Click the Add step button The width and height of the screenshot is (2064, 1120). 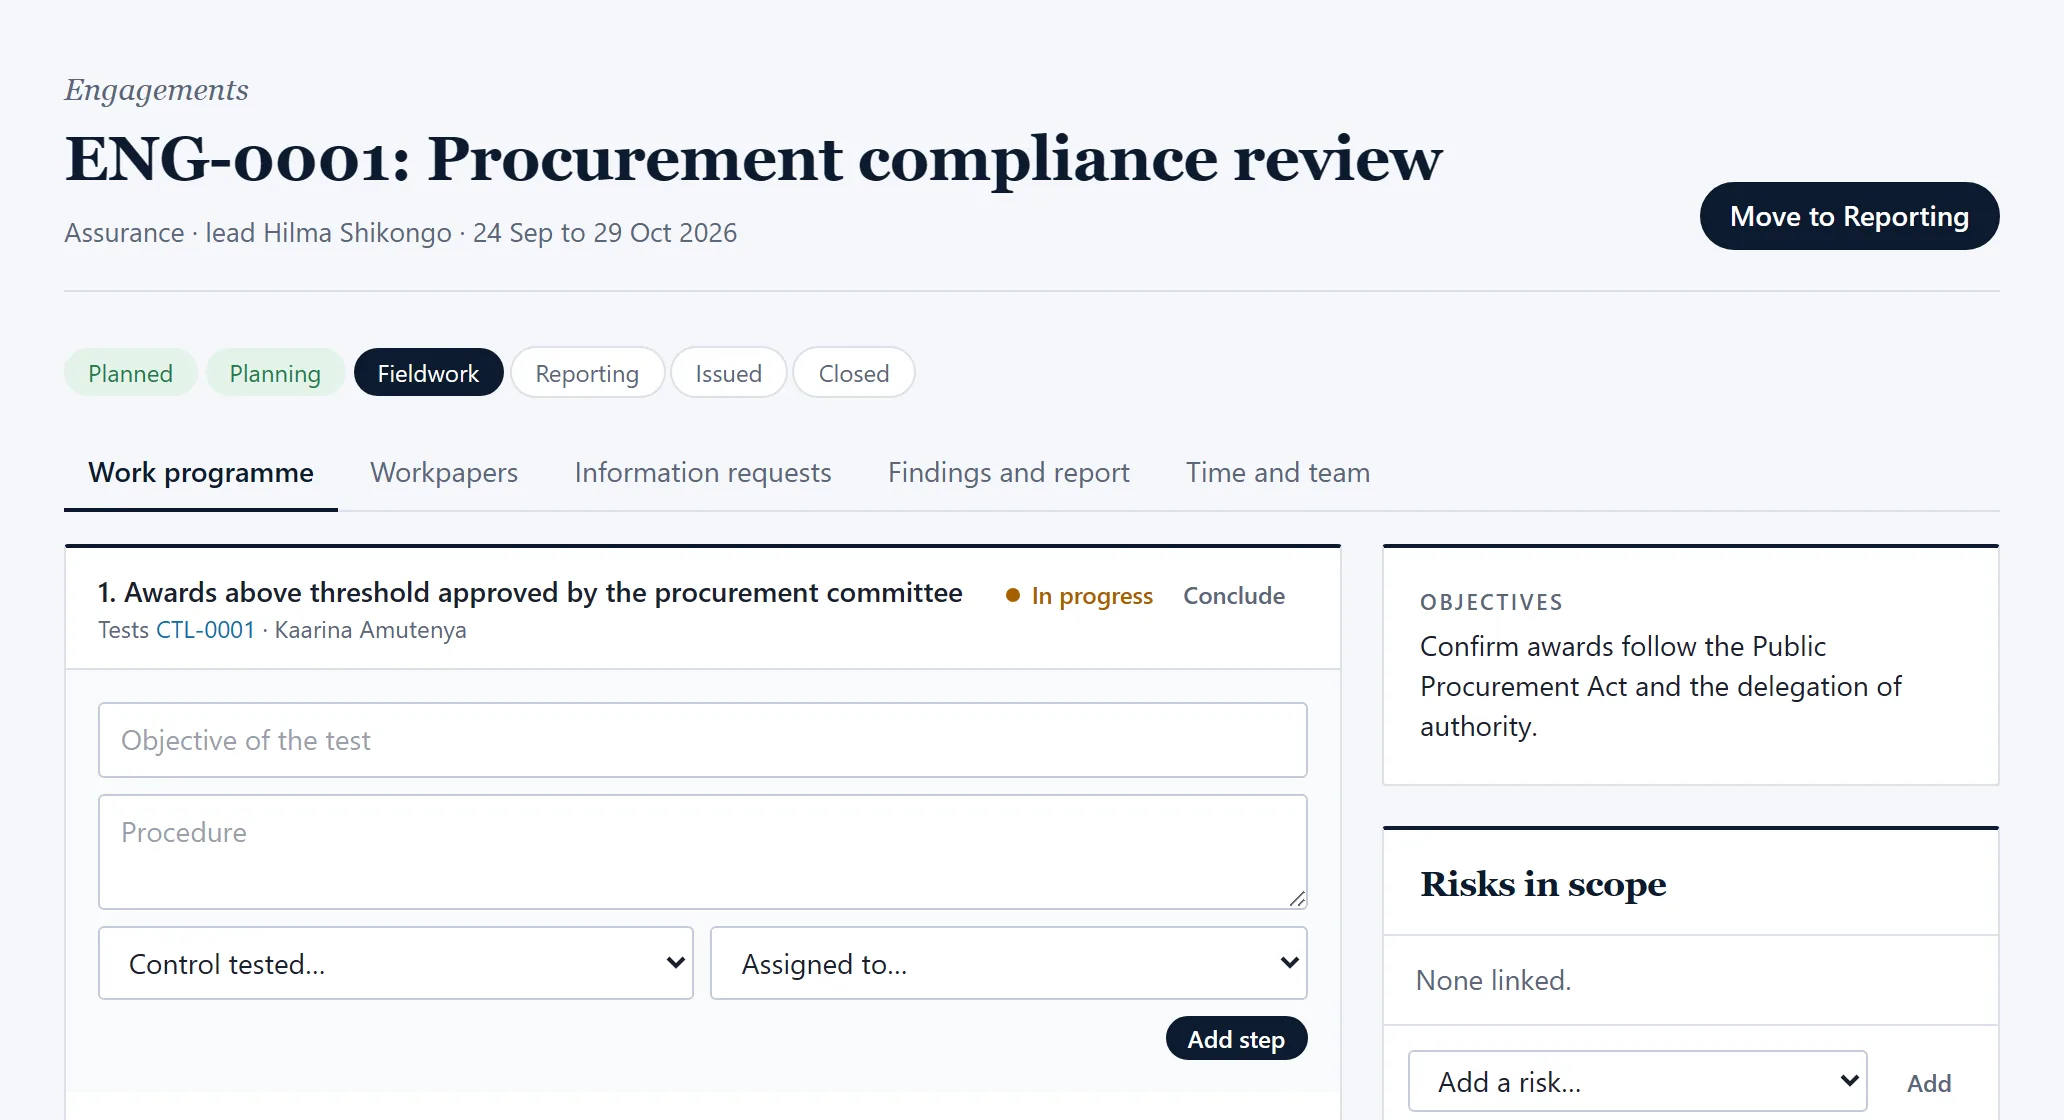1236,1039
